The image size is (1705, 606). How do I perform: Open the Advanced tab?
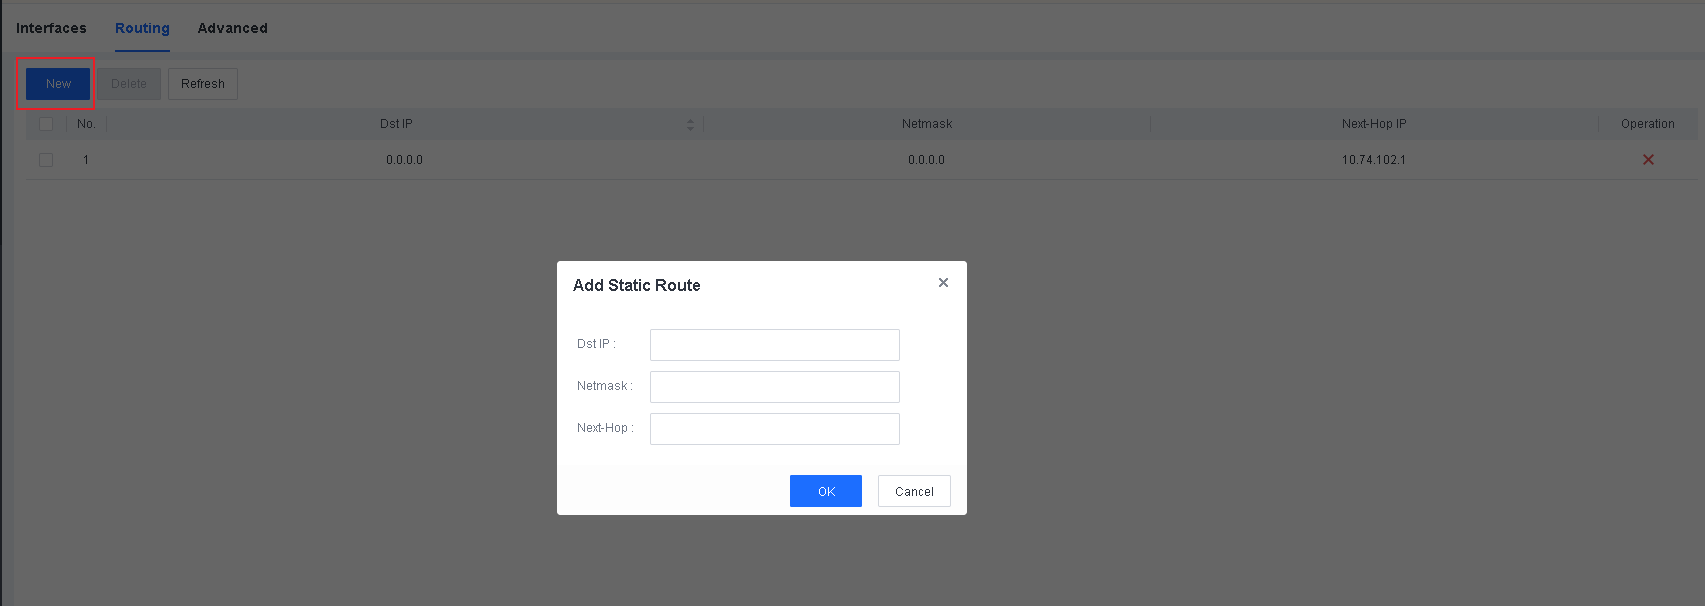[x=232, y=28]
